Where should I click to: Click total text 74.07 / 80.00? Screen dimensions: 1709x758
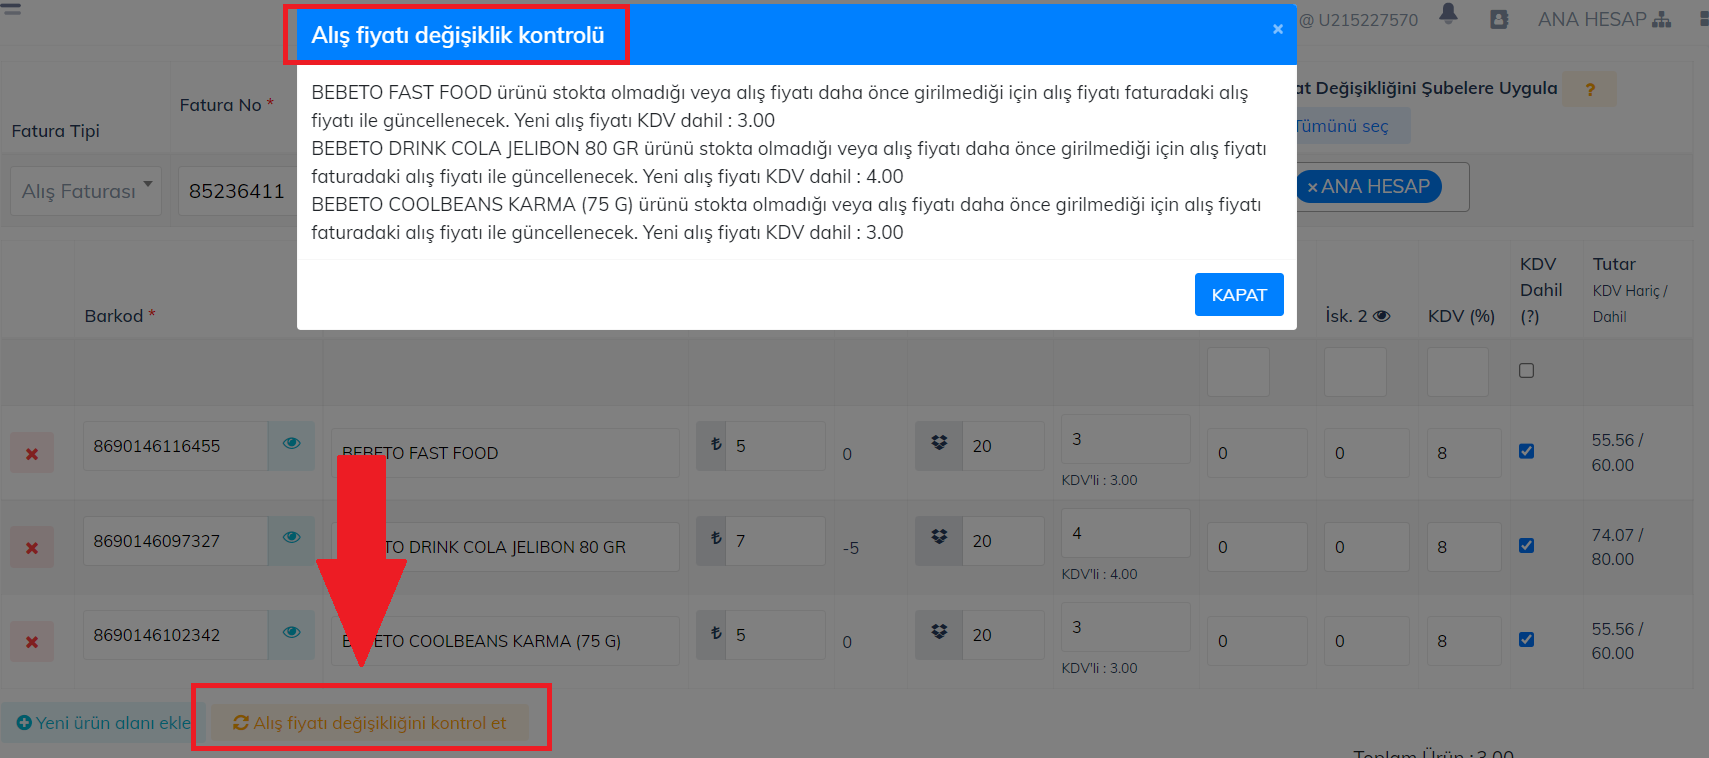pos(1617,547)
